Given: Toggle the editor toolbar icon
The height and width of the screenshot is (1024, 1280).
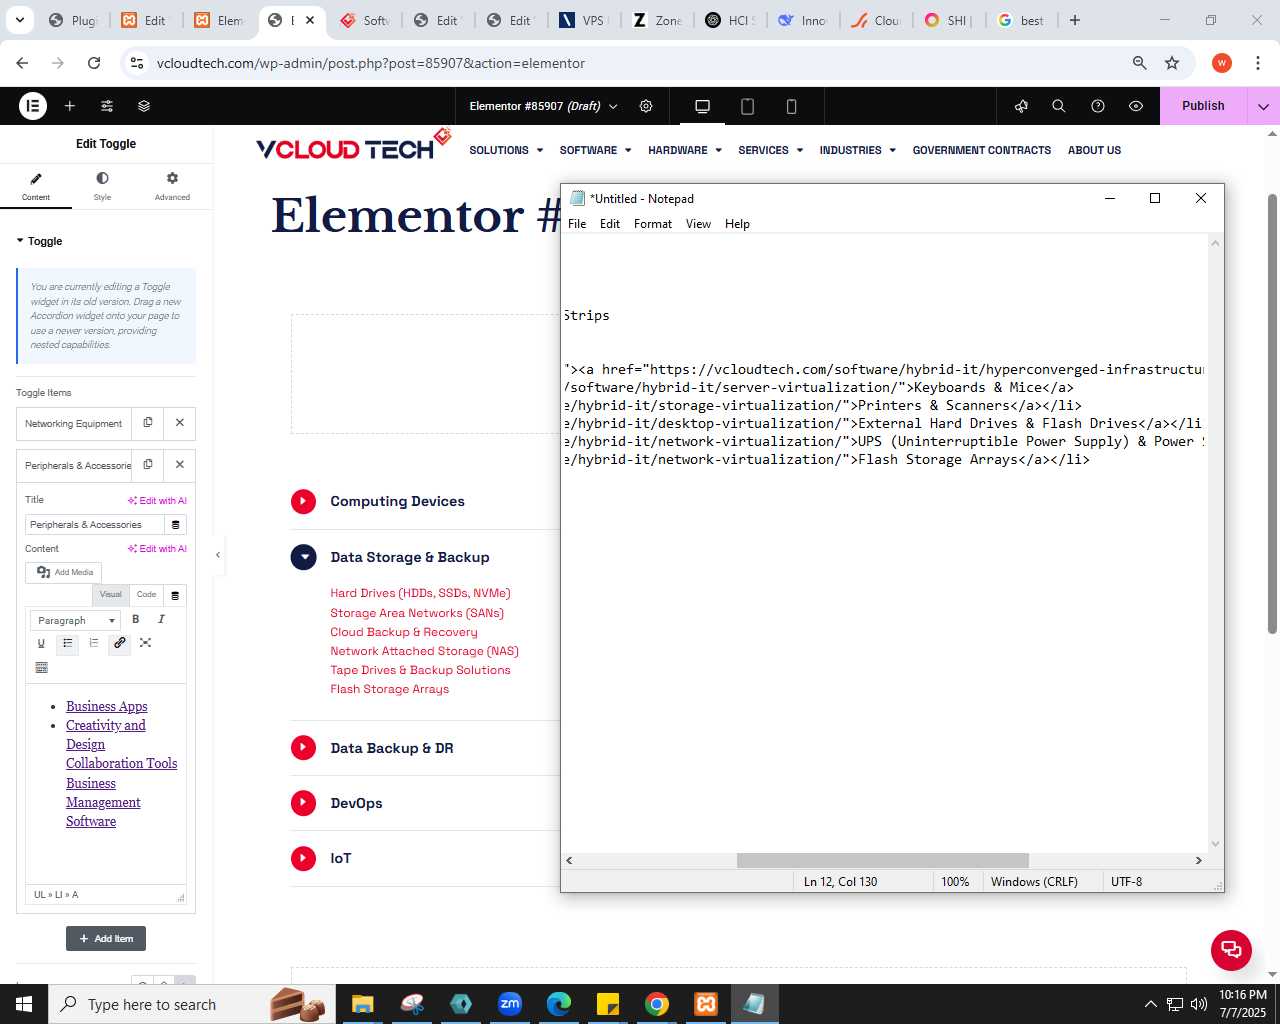Looking at the screenshot, I should pyautogui.click(x=41, y=667).
